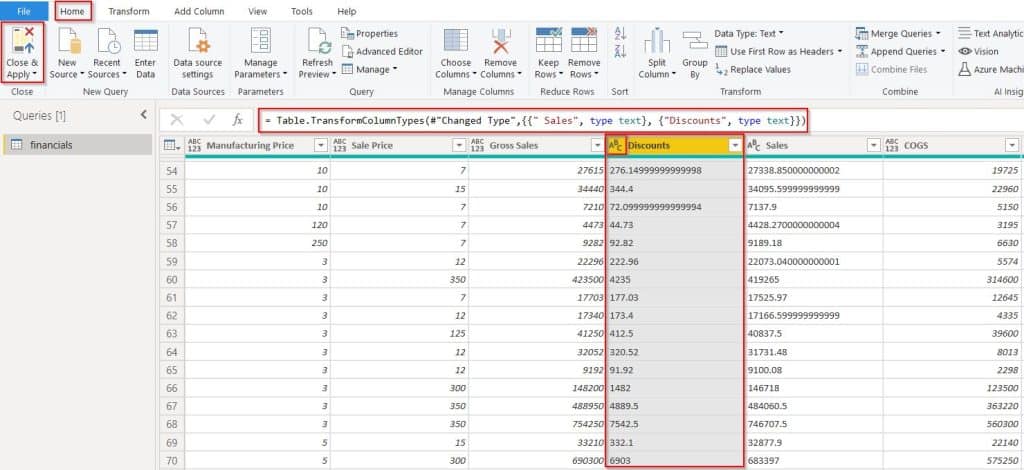The width and height of the screenshot is (1024, 470).
Task: Select the financials query
Action: 77,145
